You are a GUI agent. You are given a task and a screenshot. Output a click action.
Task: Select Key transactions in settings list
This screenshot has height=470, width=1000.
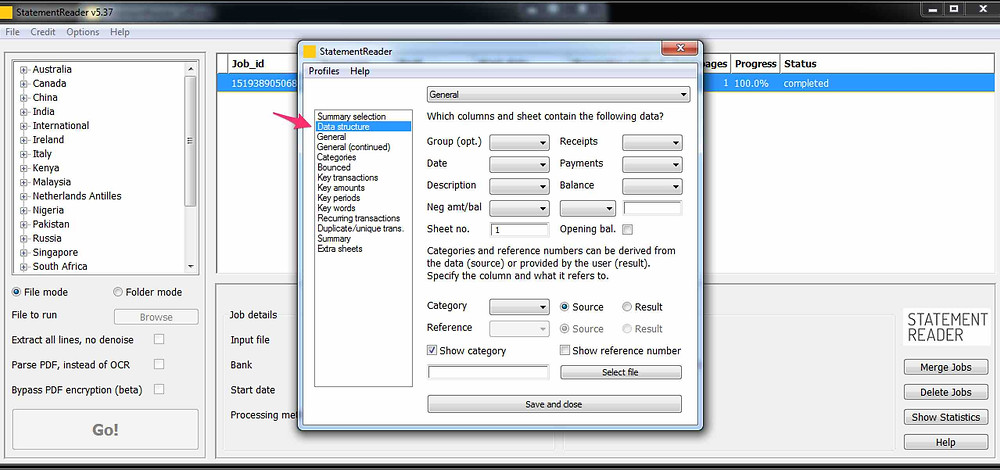(348, 177)
